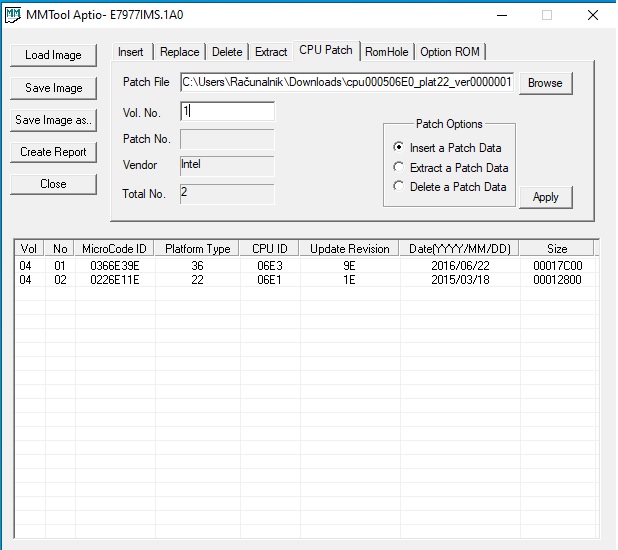Image resolution: width=618 pixels, height=550 pixels.
Task: Click the Size column header
Action: [x=557, y=249]
